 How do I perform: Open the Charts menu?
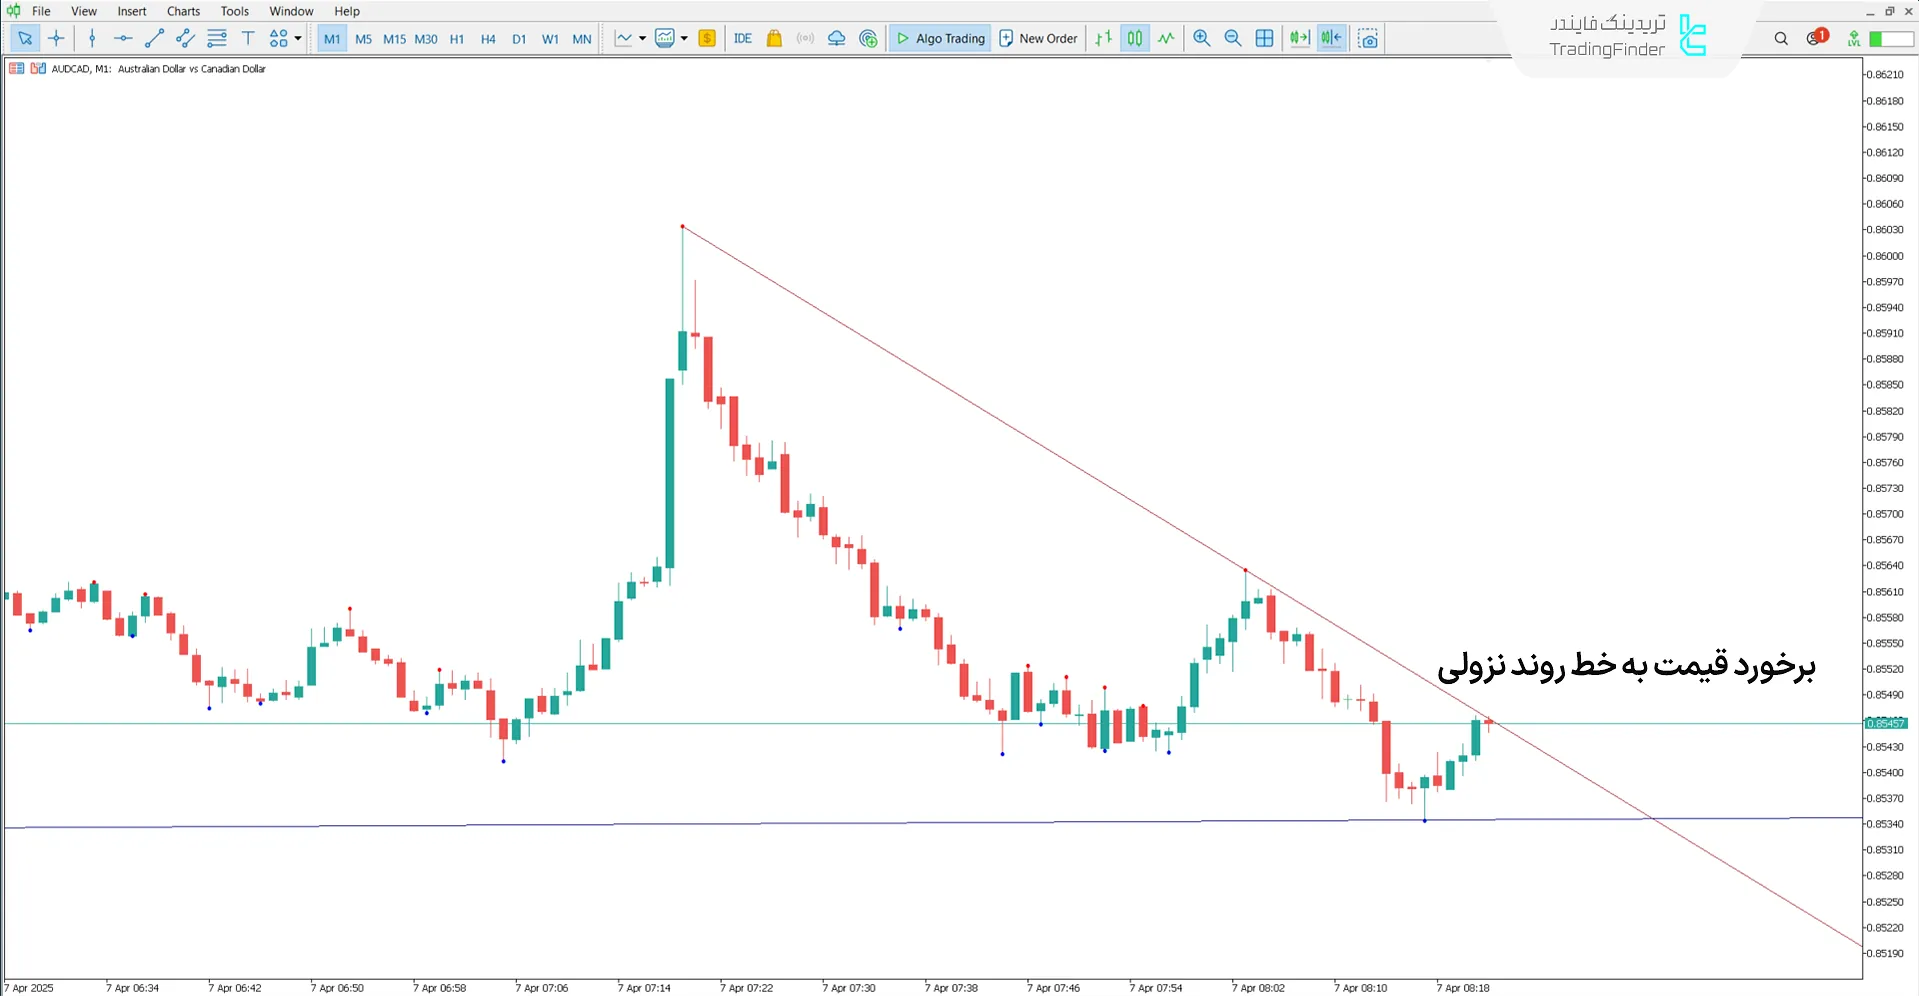tap(183, 11)
